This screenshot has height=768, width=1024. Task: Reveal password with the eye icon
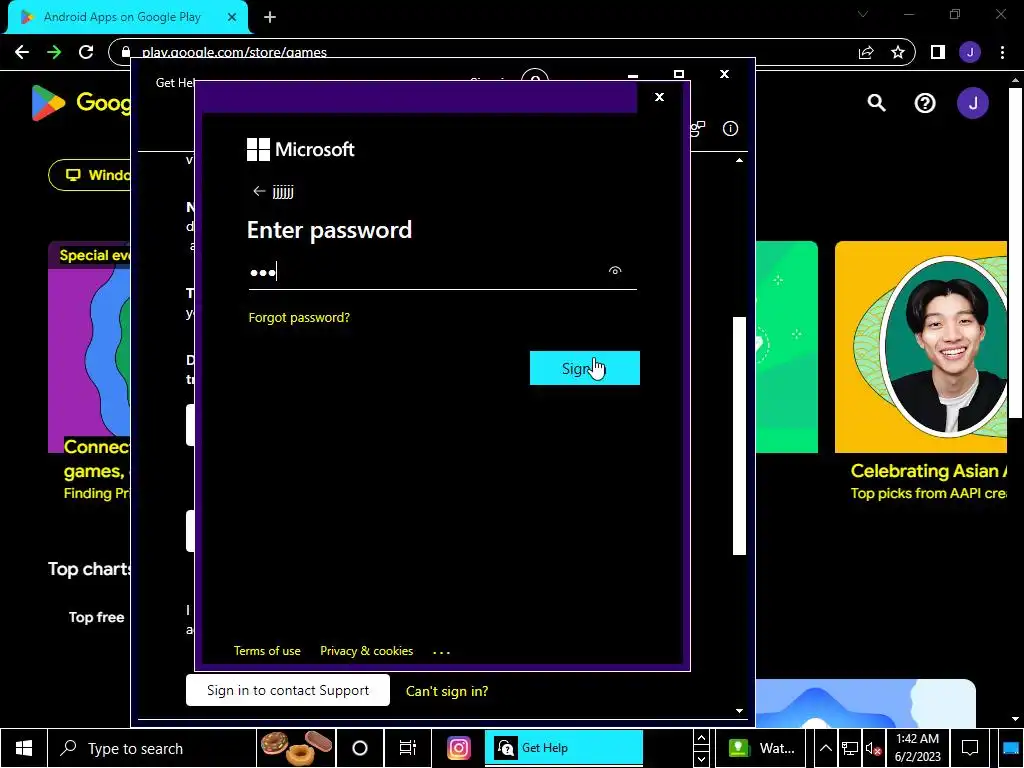coord(615,270)
